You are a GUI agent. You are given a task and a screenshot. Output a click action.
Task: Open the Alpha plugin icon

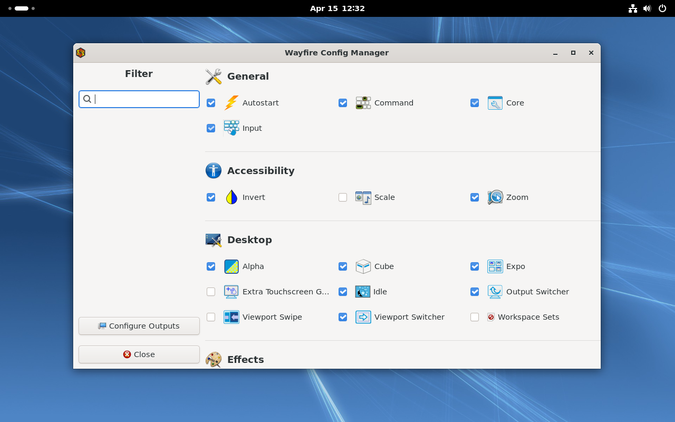[x=231, y=267]
